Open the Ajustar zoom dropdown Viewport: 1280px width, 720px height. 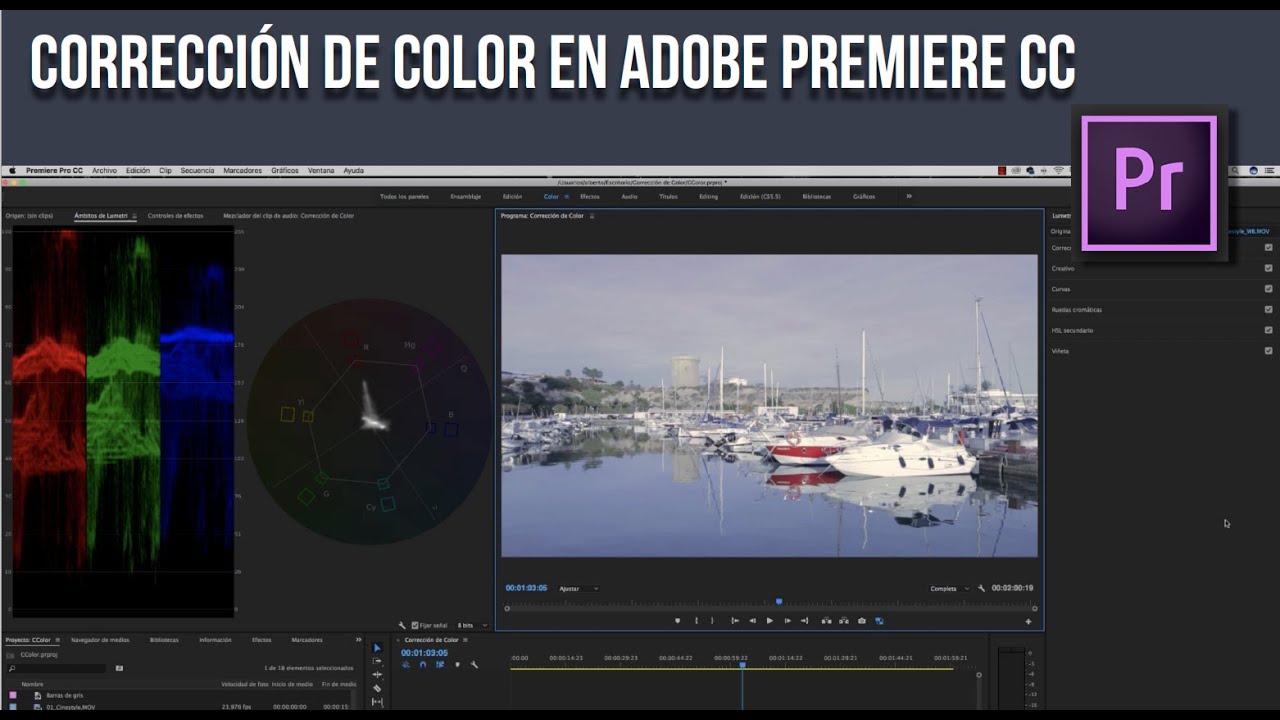[x=579, y=589]
